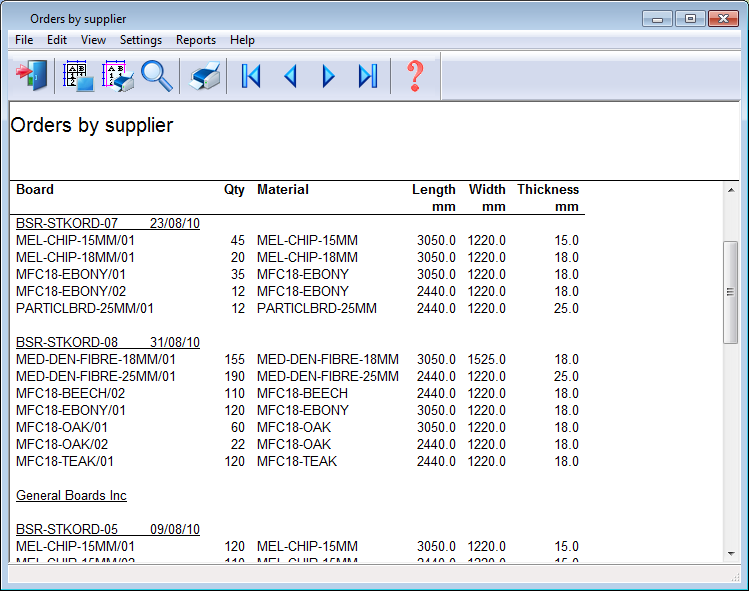The height and width of the screenshot is (591, 749).
Task: Select board MFC18-OAK/02 row
Action: (297, 444)
